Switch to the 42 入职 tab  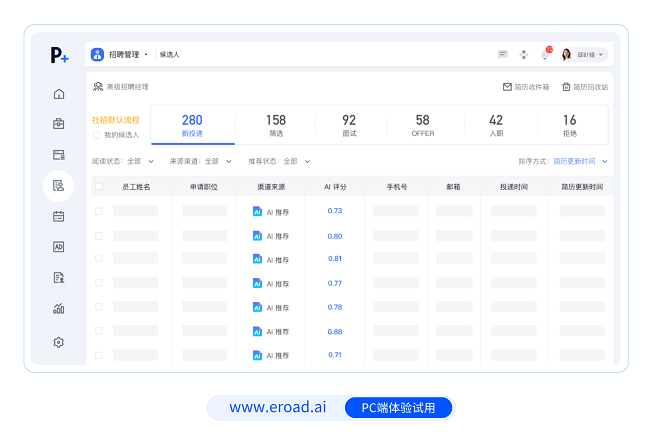(x=496, y=125)
